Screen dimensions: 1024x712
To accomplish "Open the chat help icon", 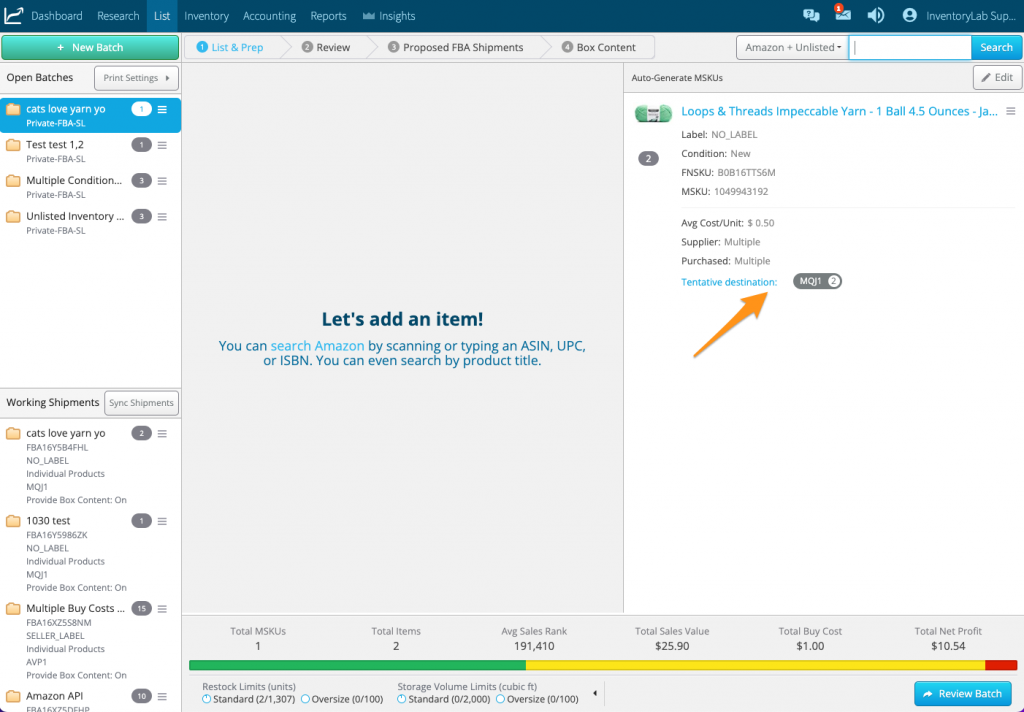I will pyautogui.click(x=811, y=16).
